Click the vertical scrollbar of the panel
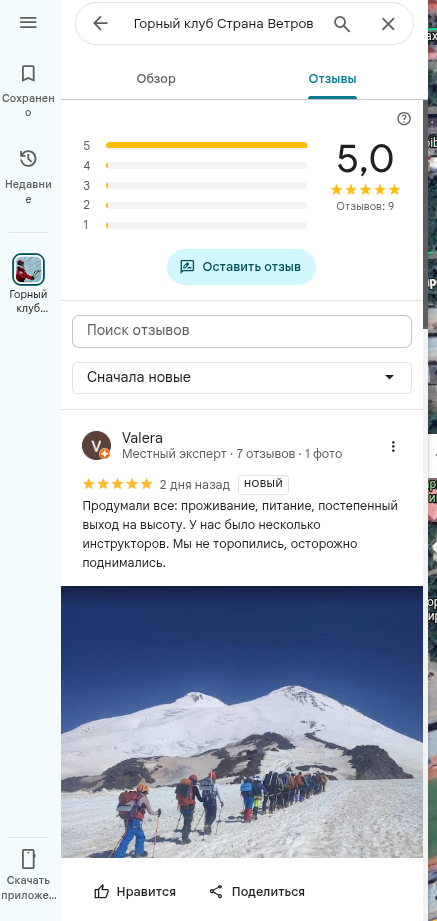The image size is (437, 921). tap(425, 214)
